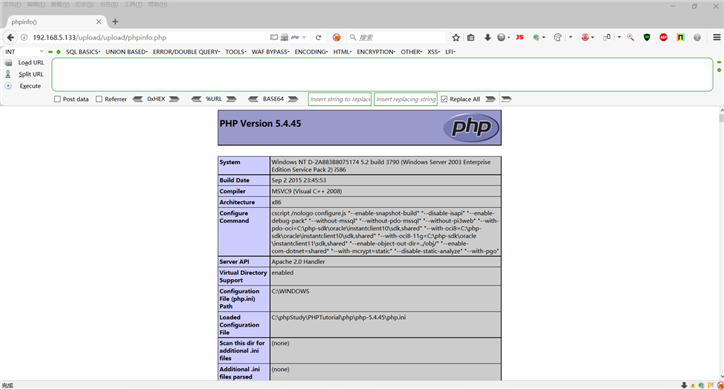Screen dimensions: 724x390
Task: Open the INT type dropdown
Action: (24, 52)
